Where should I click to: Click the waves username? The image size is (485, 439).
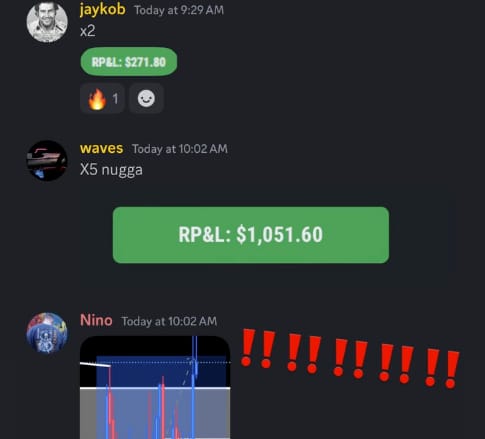(x=102, y=148)
